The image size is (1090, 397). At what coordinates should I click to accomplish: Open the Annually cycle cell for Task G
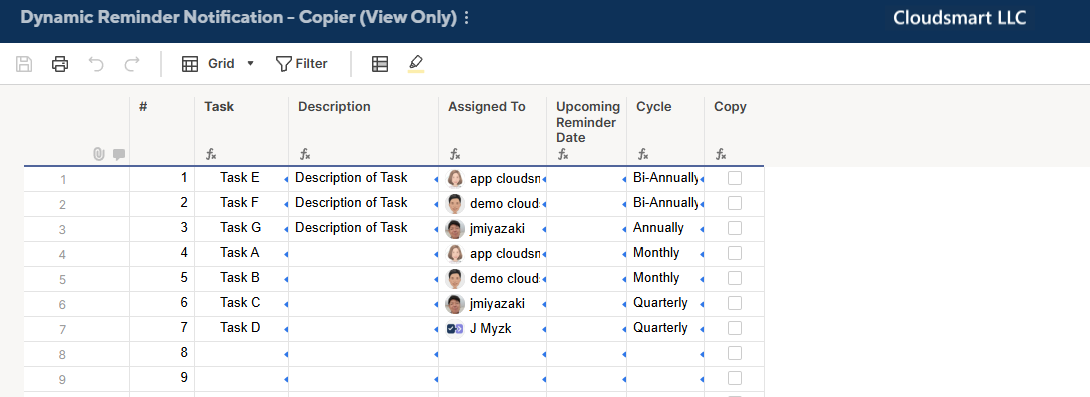click(x=666, y=229)
